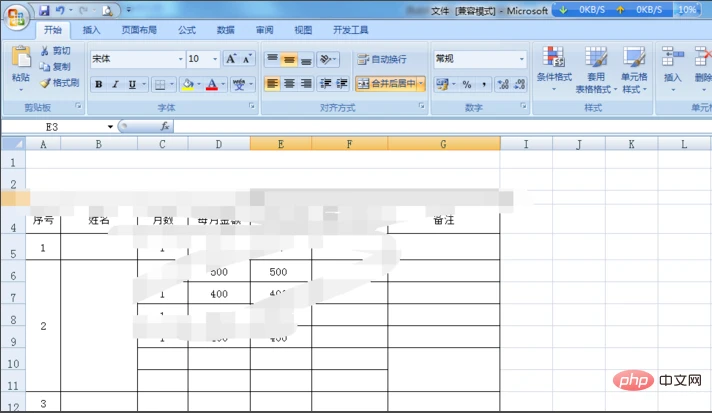Open Conditional Formatting (条件格式)

(x=554, y=69)
